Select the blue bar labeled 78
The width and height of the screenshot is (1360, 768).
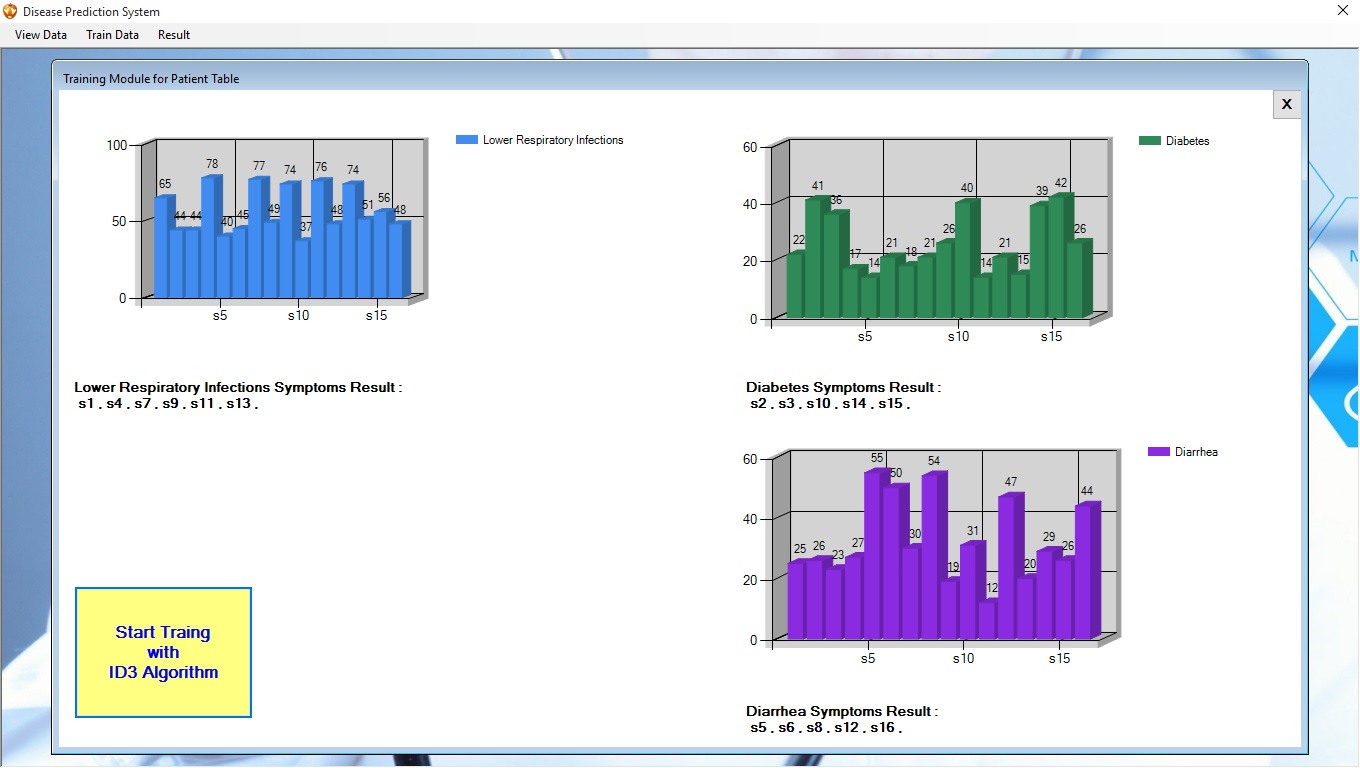click(x=208, y=238)
